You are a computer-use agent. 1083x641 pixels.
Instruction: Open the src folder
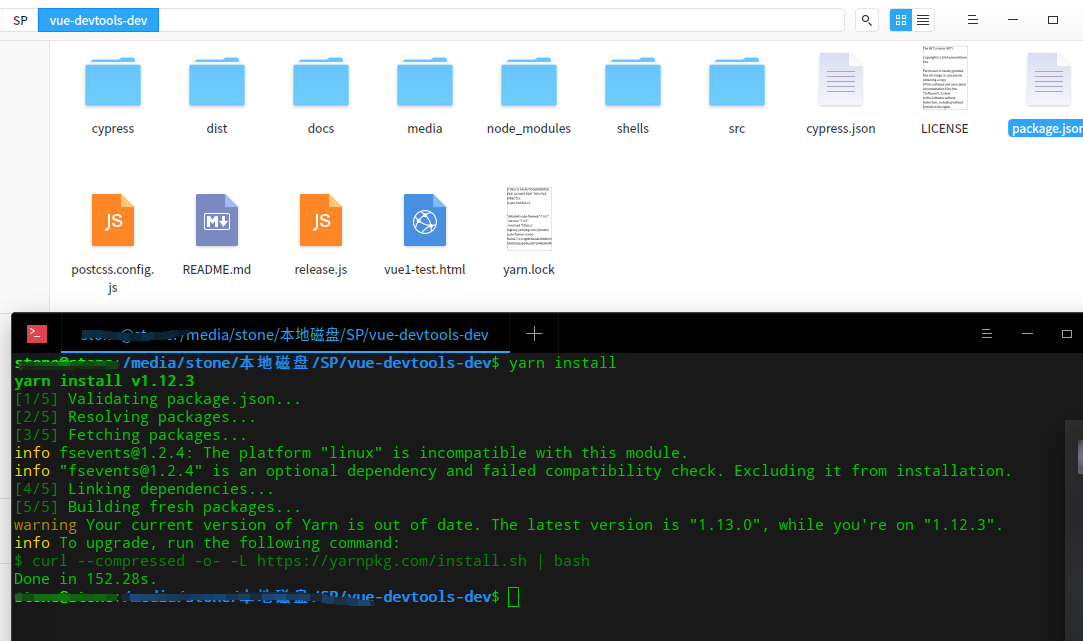[x=737, y=82]
